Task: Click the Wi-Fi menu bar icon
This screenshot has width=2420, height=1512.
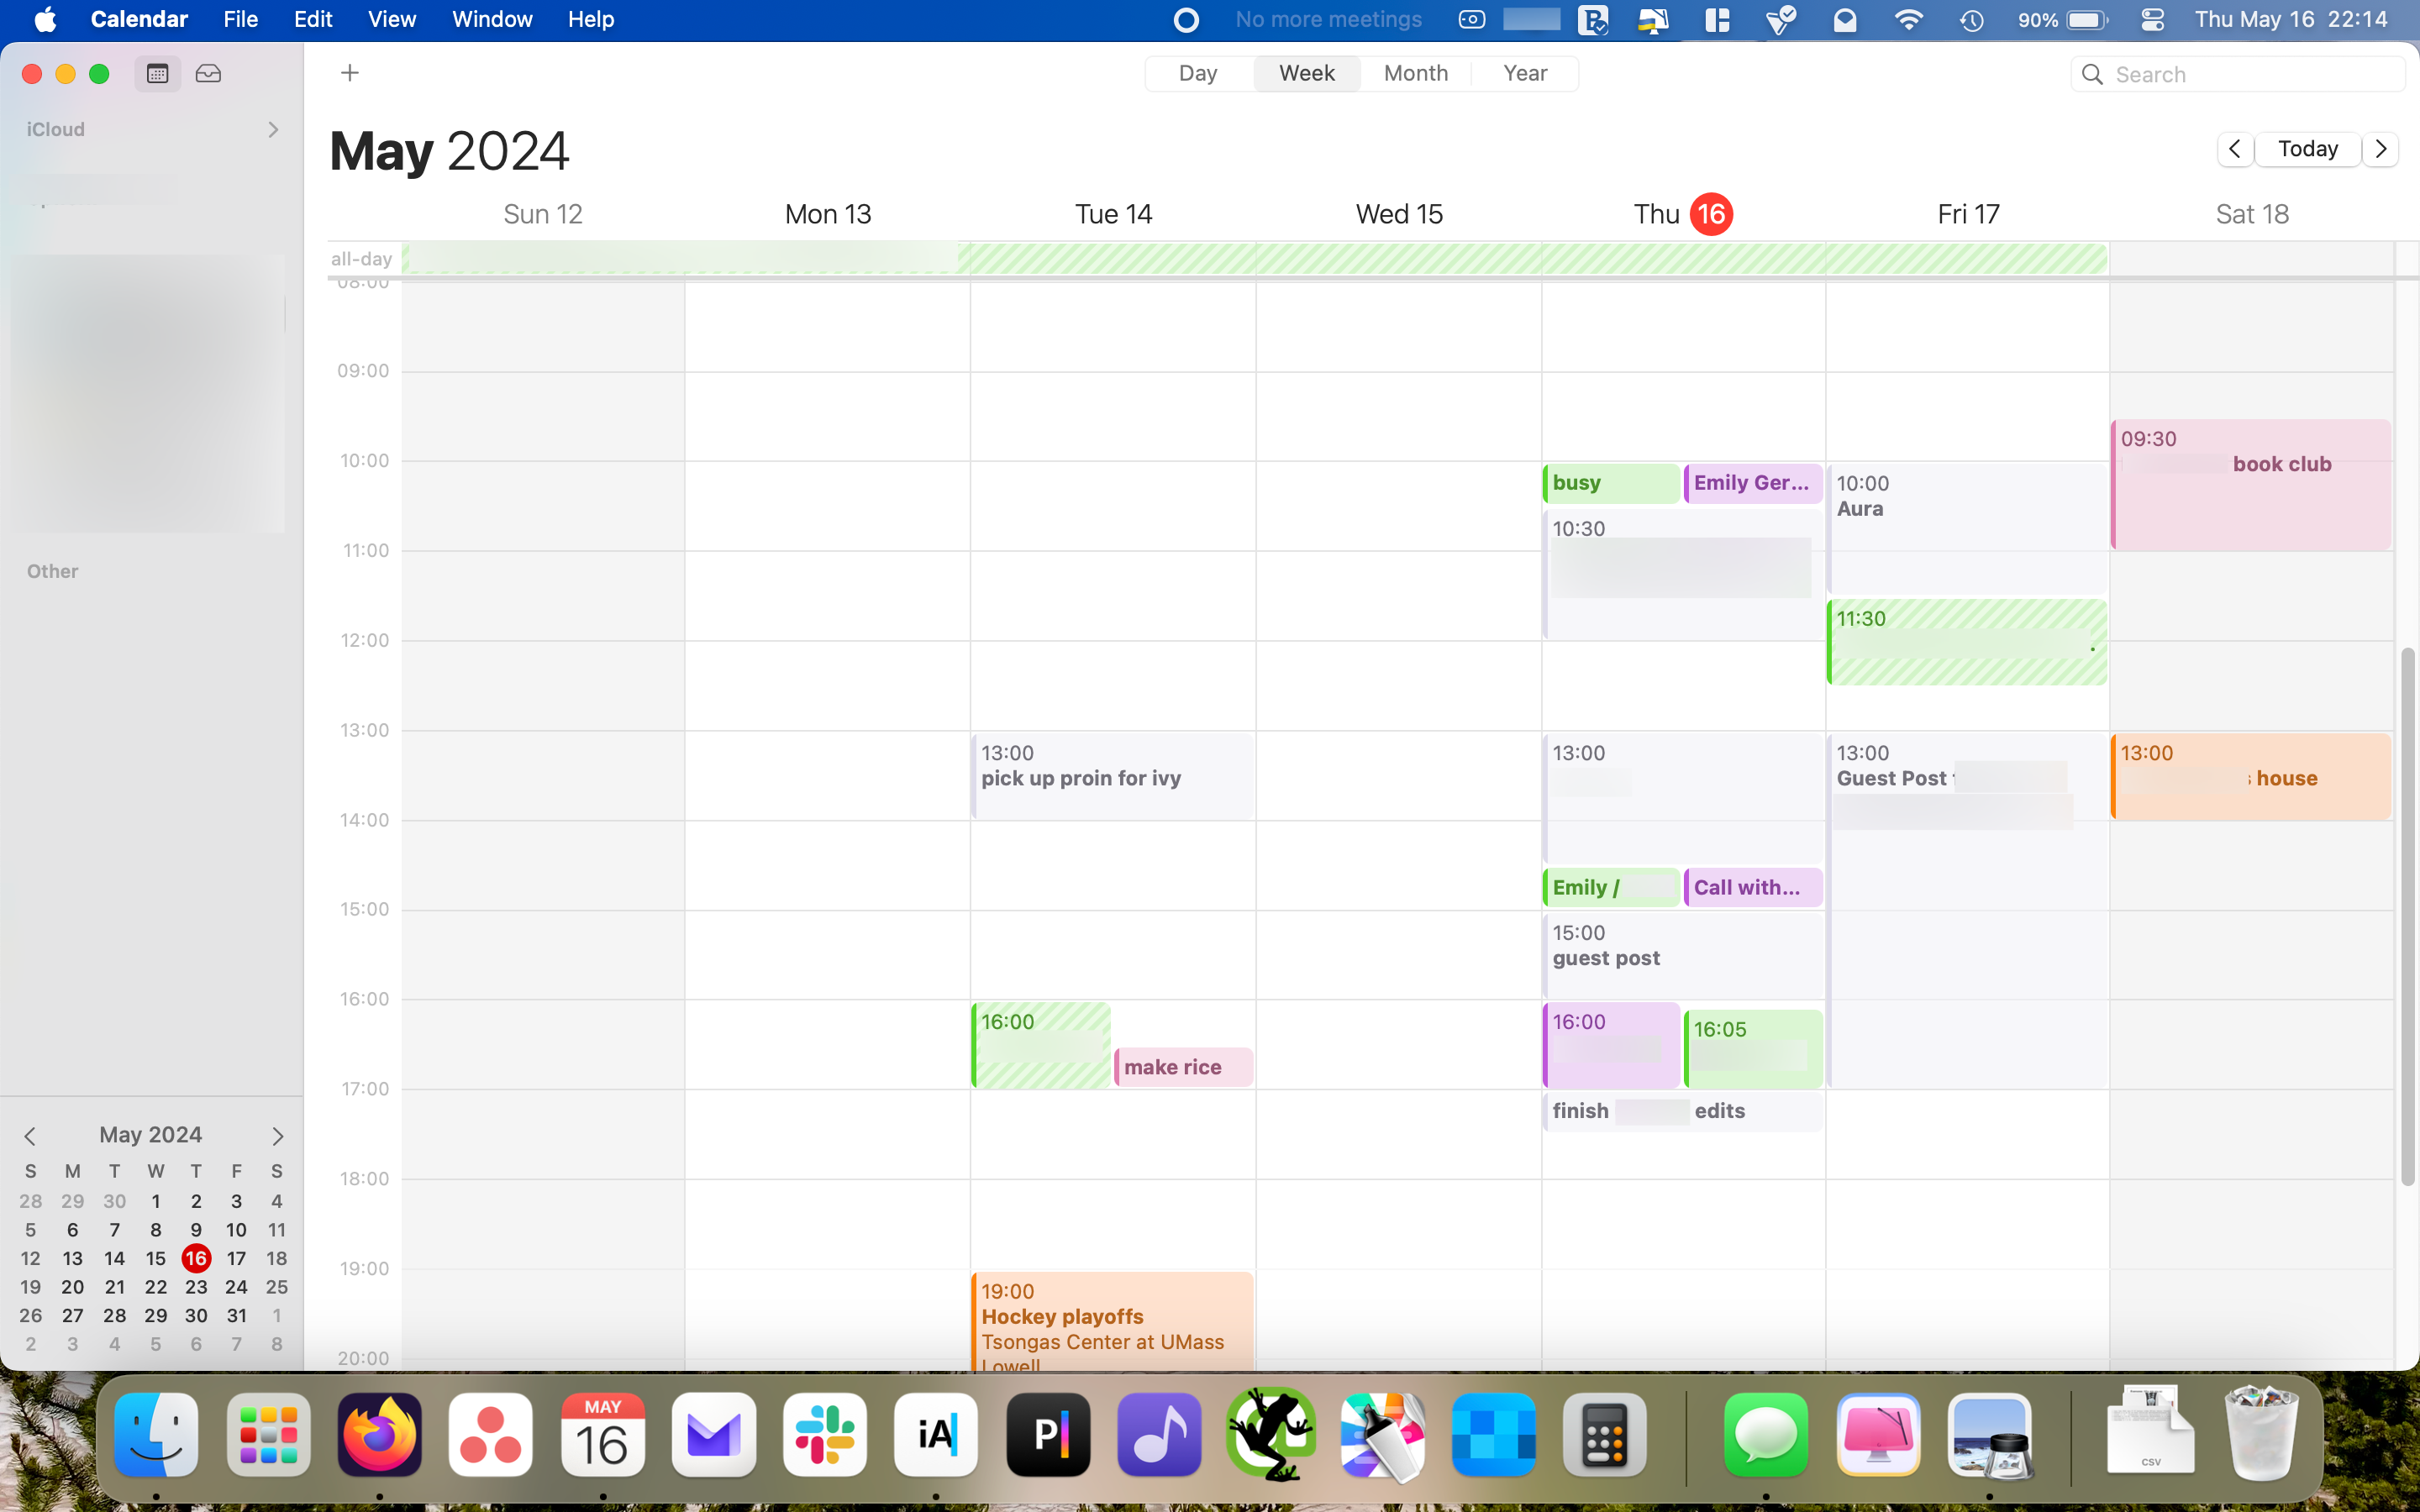Action: click(x=1908, y=19)
